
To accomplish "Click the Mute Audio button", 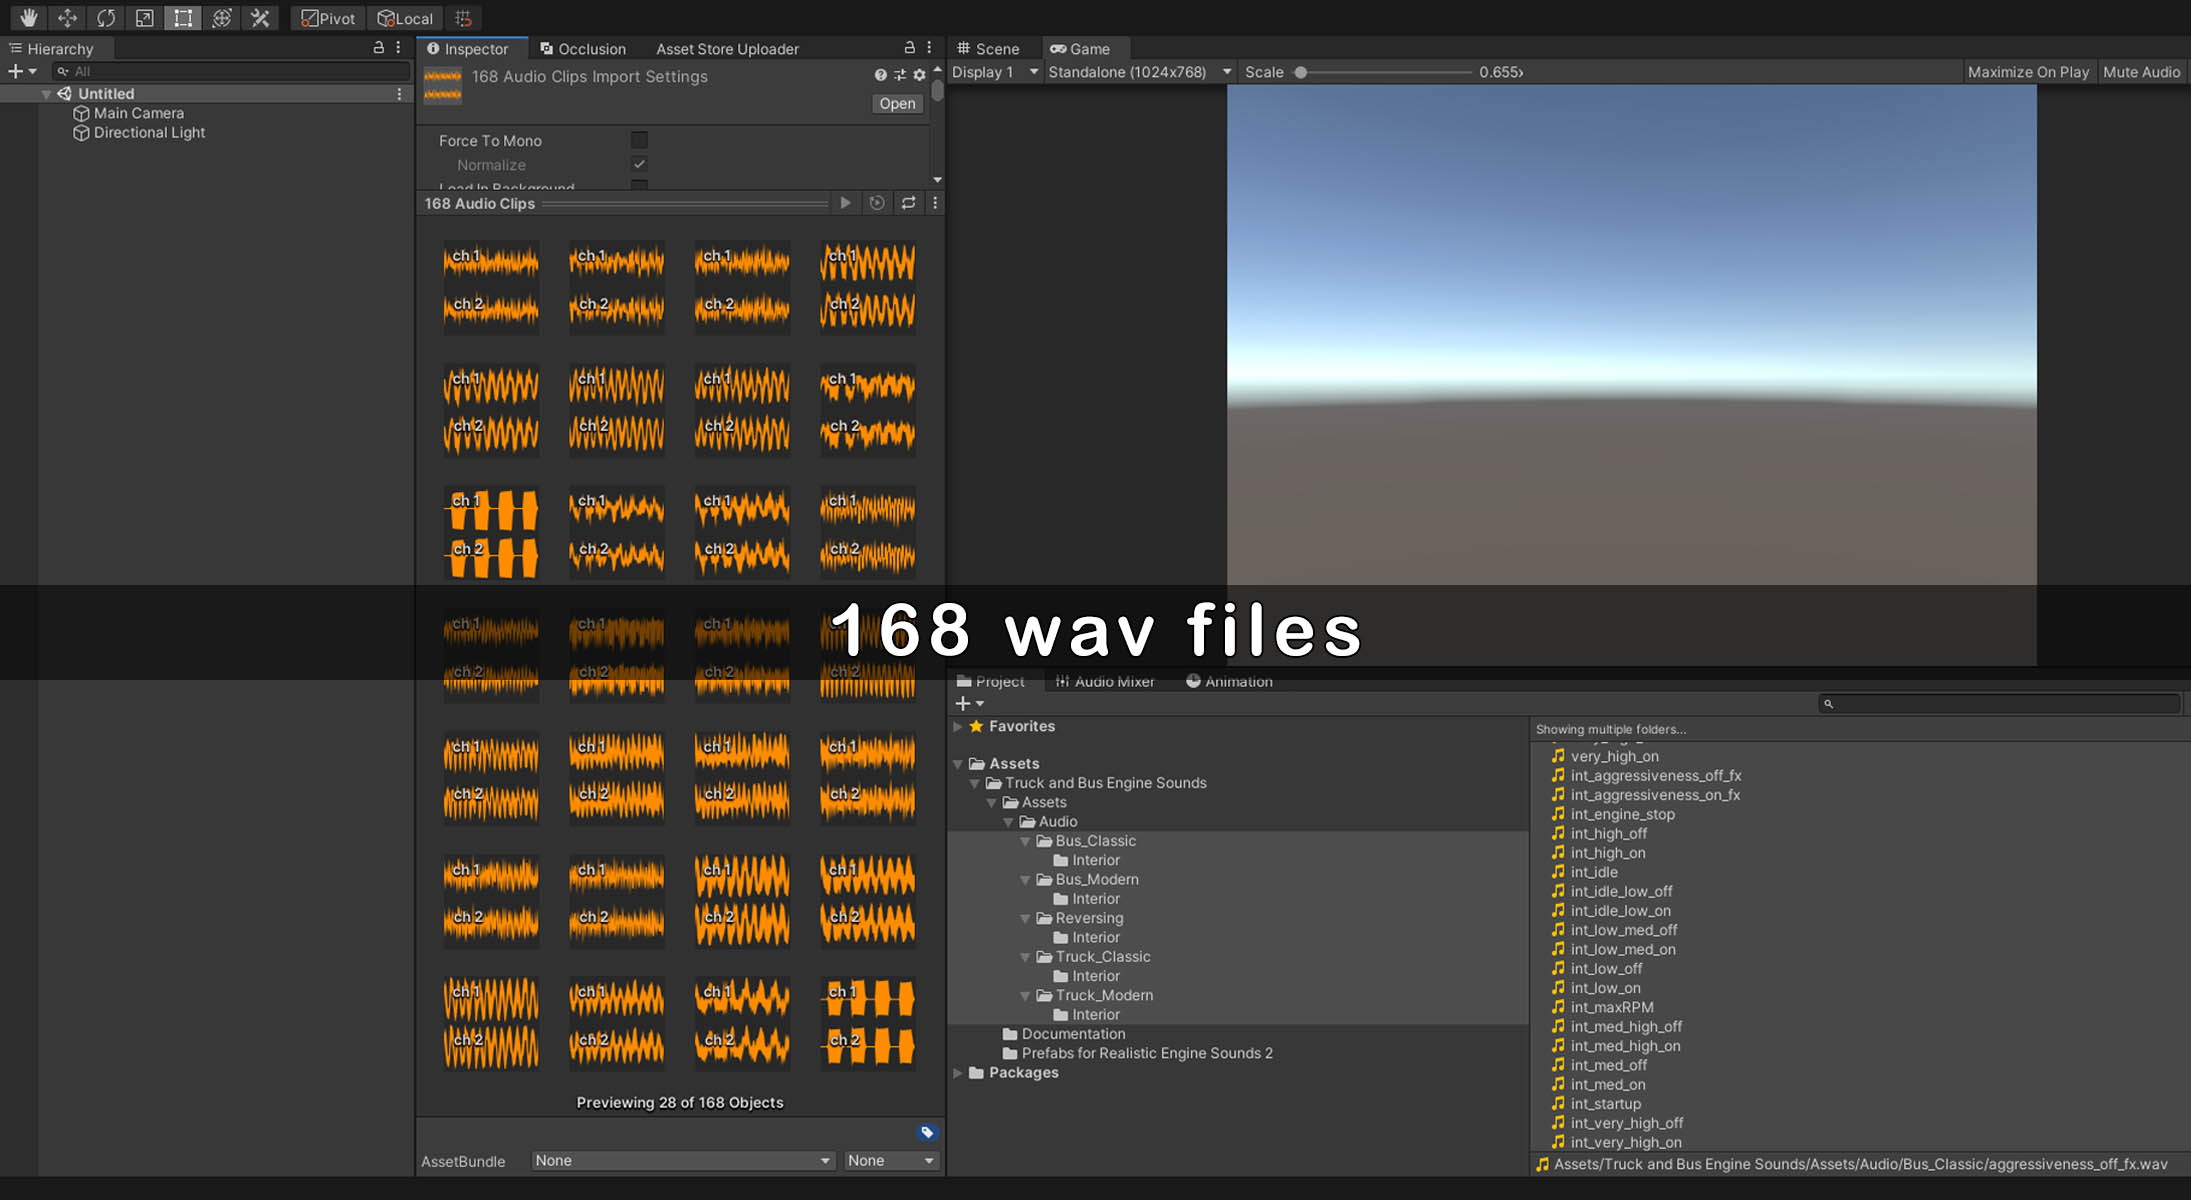I will point(2141,72).
